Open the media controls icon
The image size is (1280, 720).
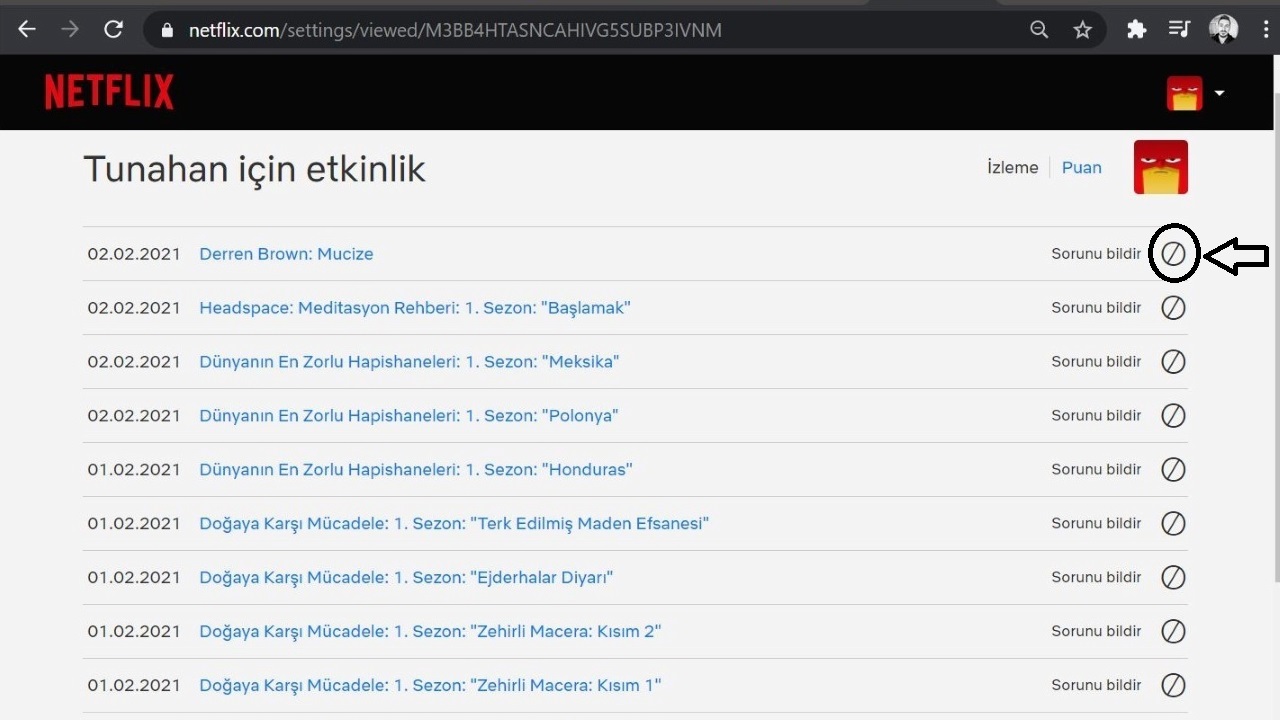point(1179,30)
